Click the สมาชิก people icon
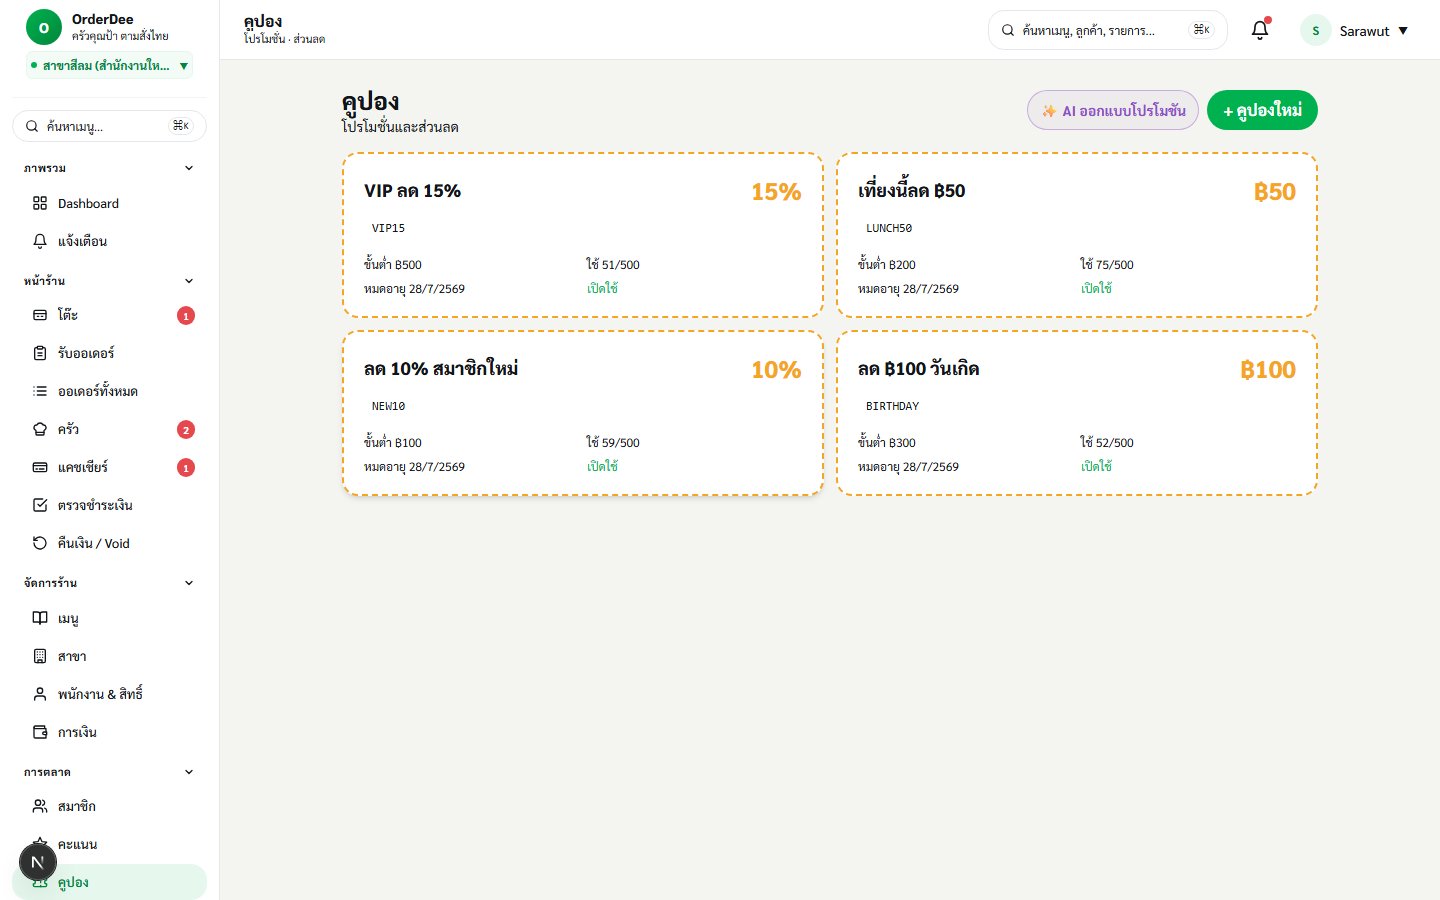1440x900 pixels. point(40,806)
